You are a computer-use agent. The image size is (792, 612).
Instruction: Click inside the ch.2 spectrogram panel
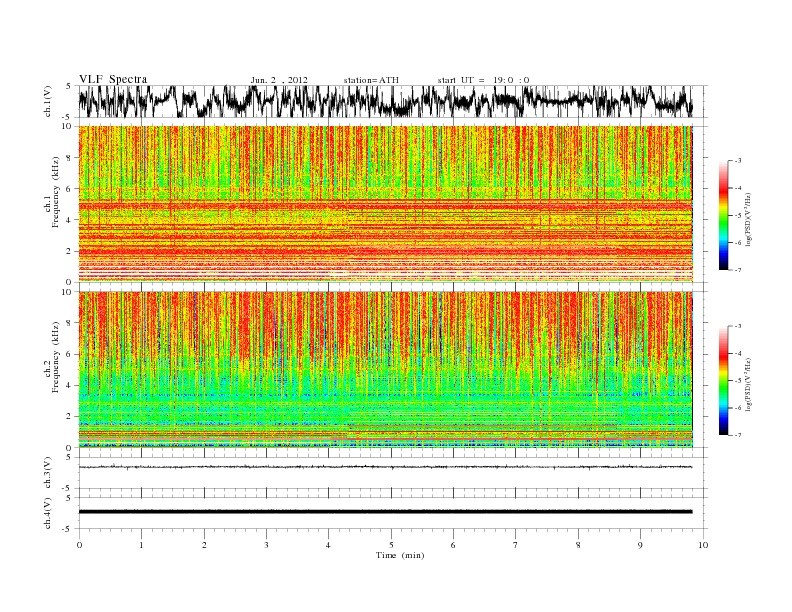[x=385, y=369]
